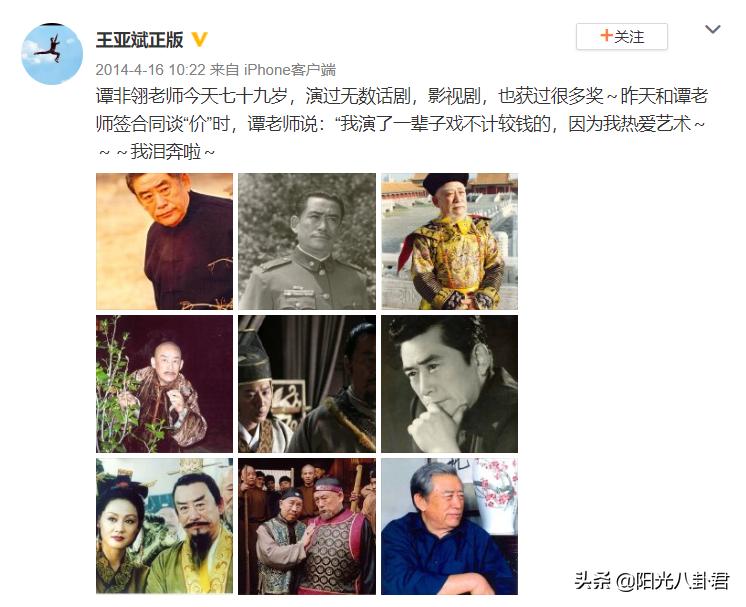Click the jumping figure in the avatar
The image size is (746, 607).
click(x=50, y=49)
